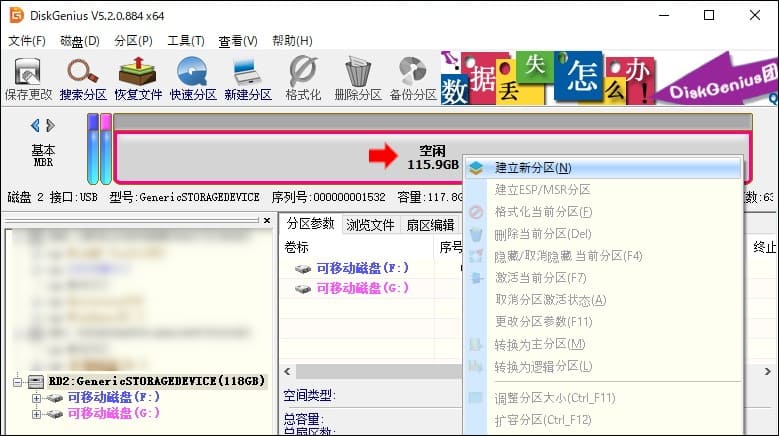Go to the next disk with right arrow
Viewport: 779px width, 436px height.
click(x=50, y=125)
